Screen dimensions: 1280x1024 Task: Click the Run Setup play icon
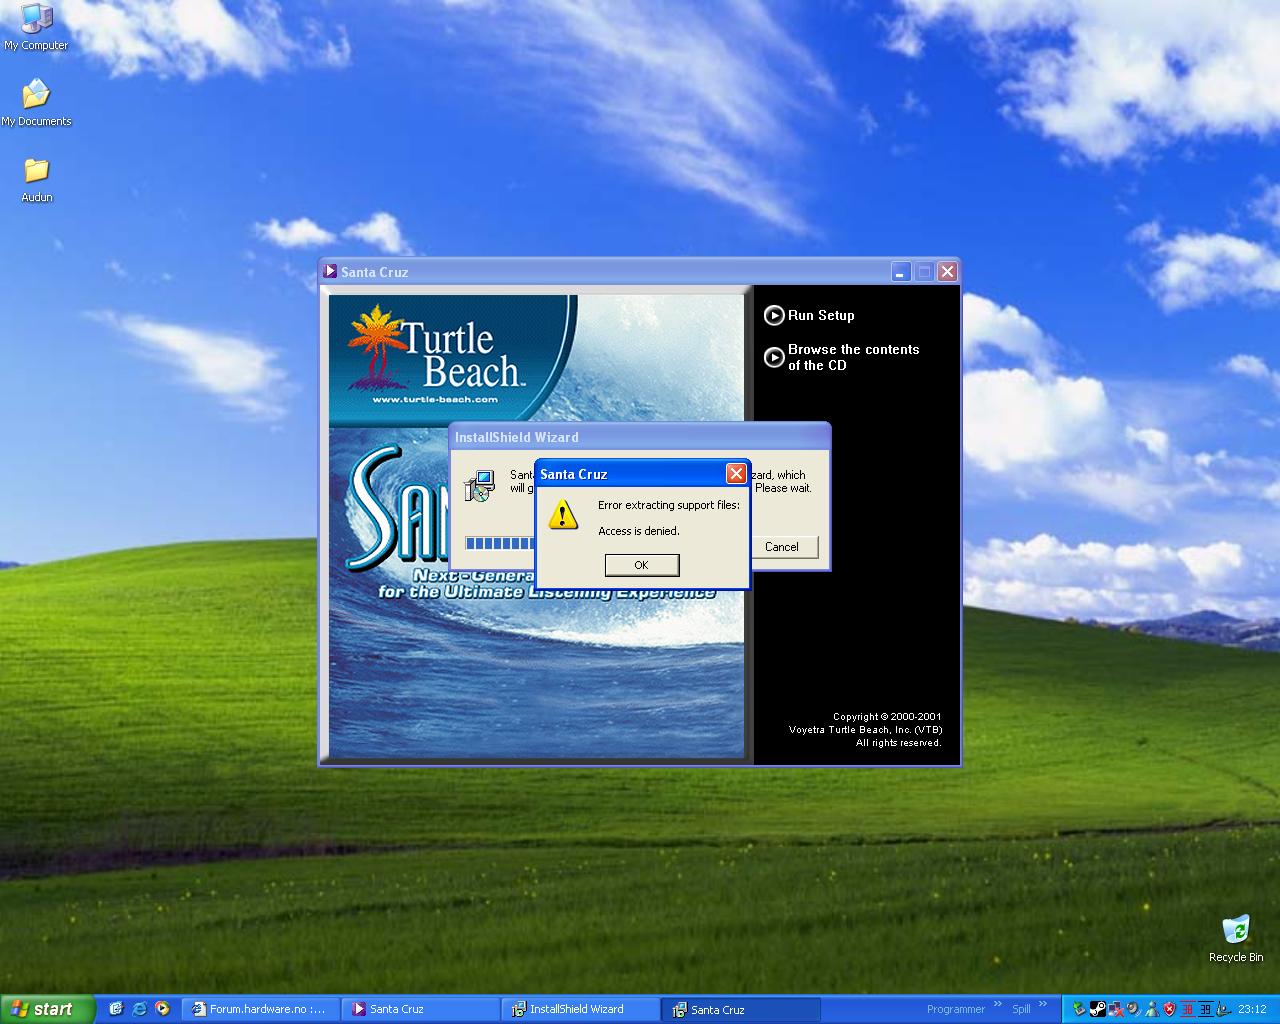pos(774,316)
